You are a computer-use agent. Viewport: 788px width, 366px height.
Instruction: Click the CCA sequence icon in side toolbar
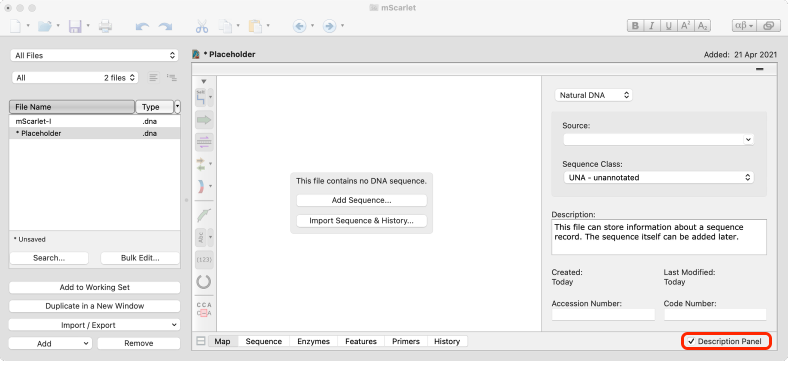[x=204, y=309]
